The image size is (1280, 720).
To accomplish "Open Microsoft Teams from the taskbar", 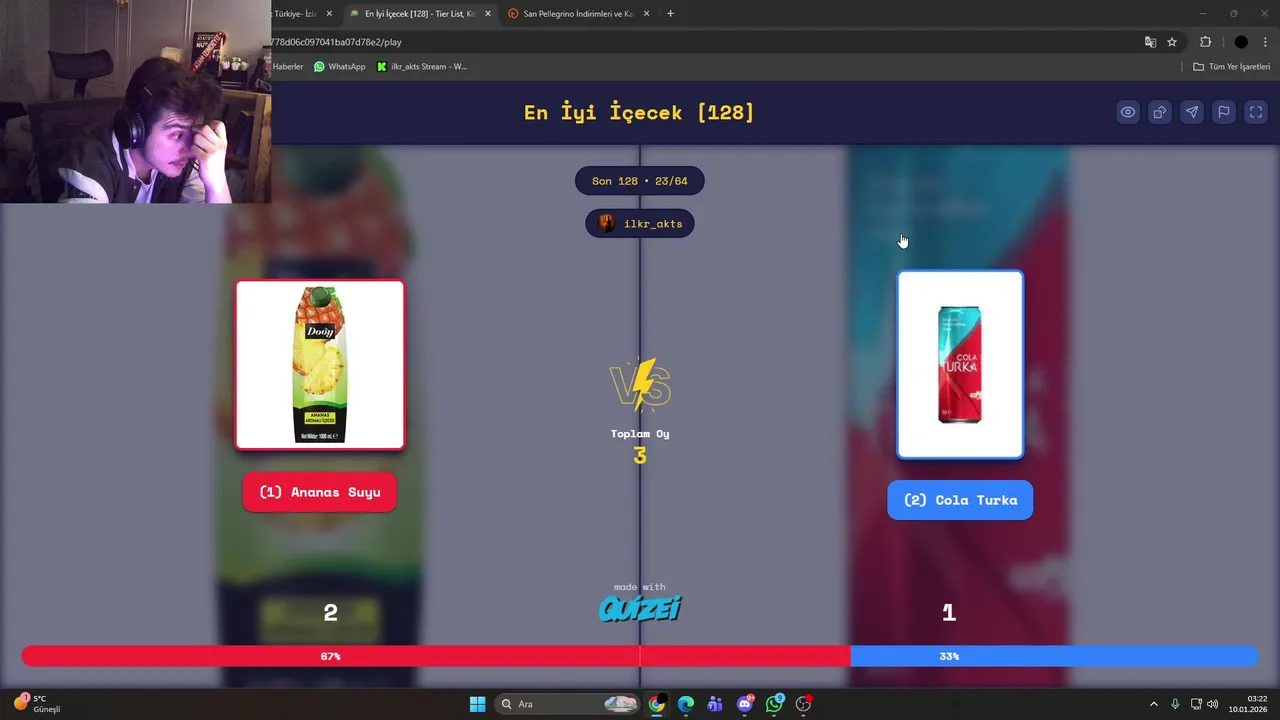I will (715, 704).
